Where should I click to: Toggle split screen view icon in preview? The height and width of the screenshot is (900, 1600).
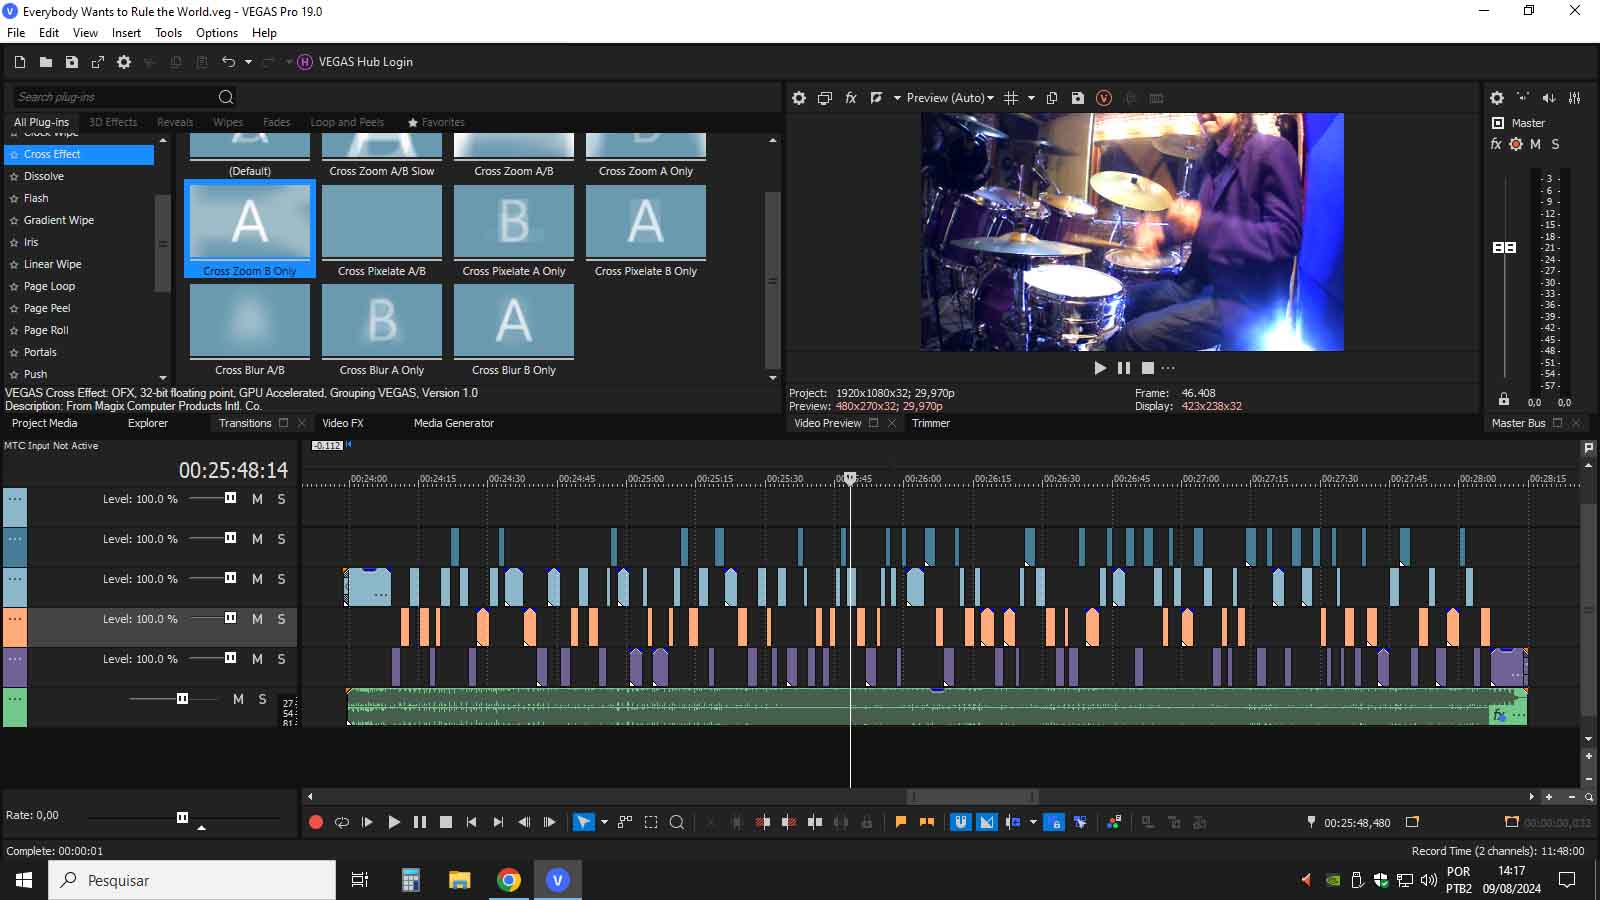[877, 98]
